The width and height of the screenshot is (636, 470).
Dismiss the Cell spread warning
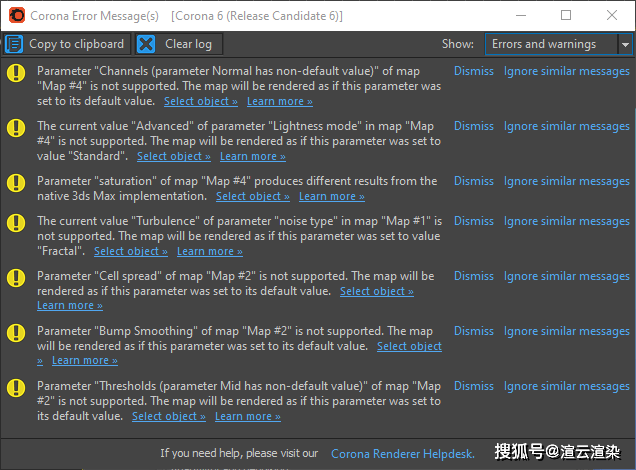473,276
